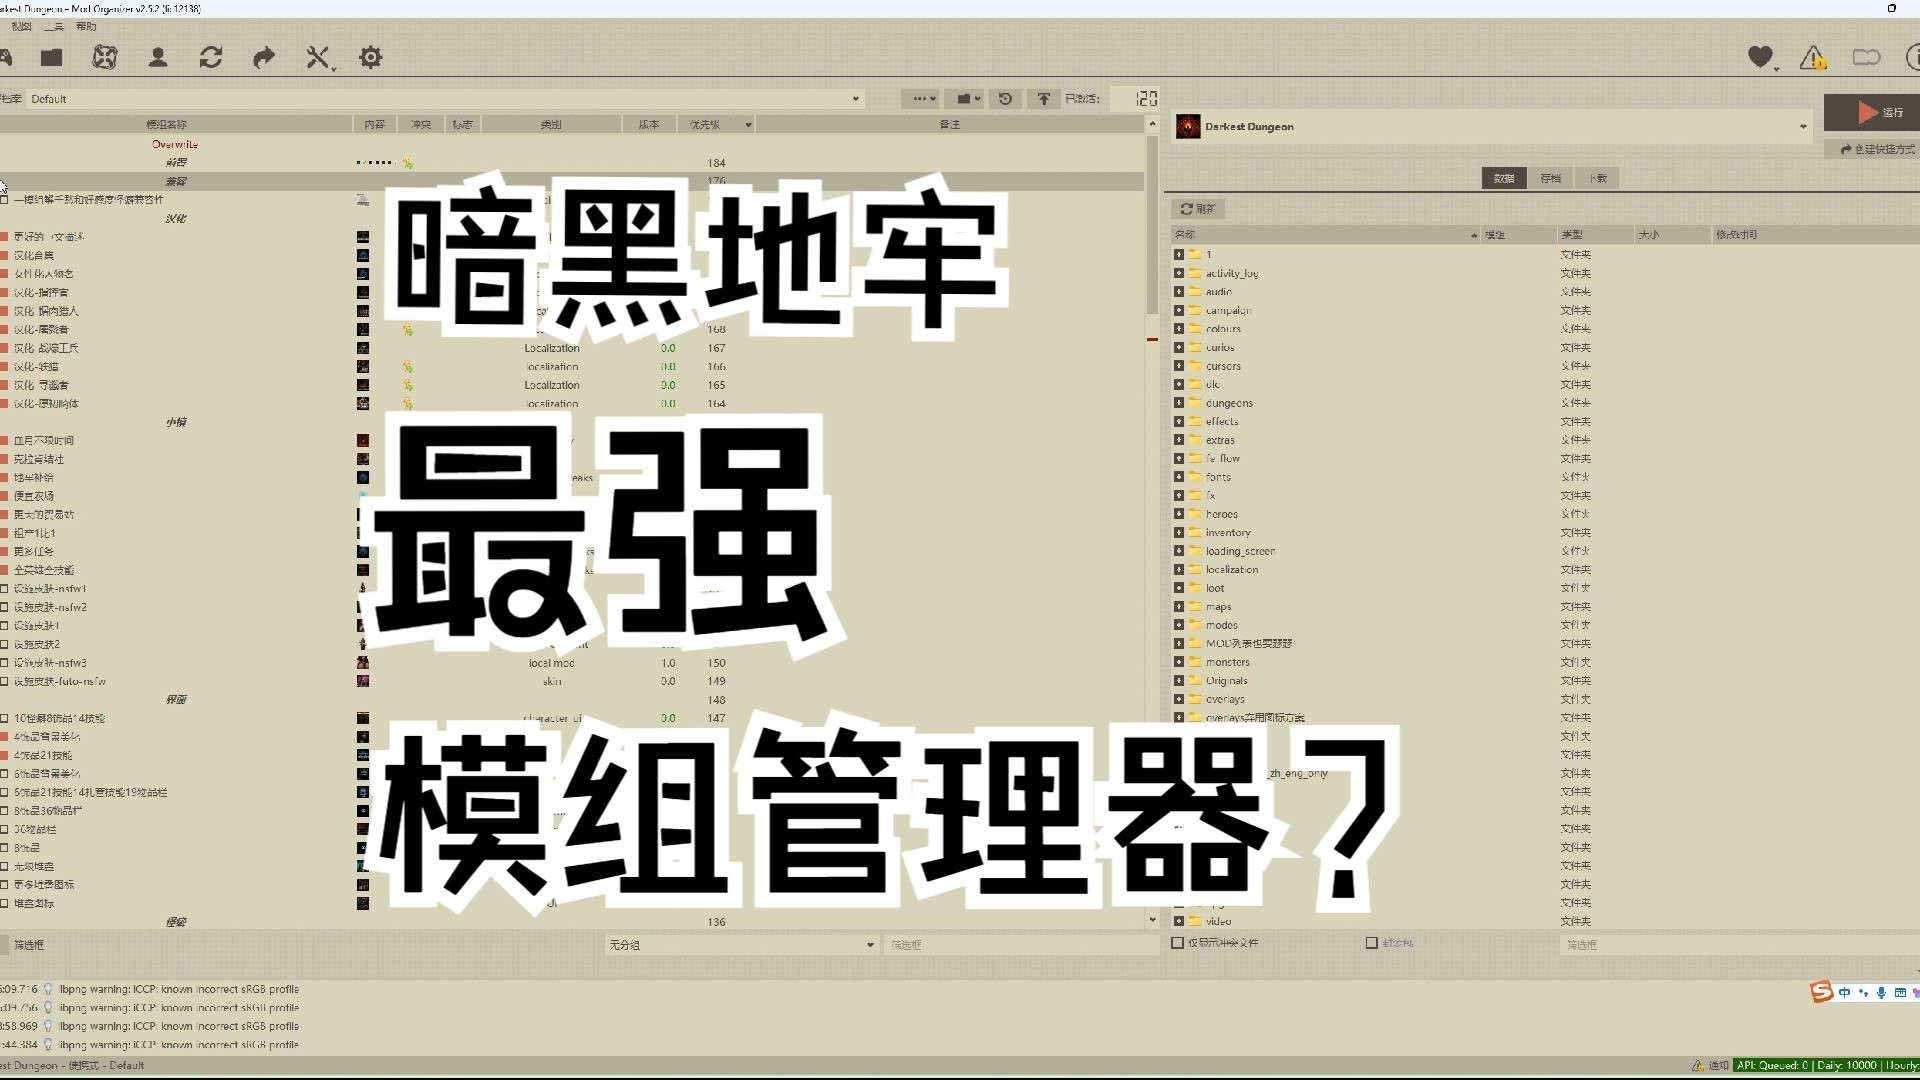Click the priority column header to sort
The width and height of the screenshot is (1920, 1080).
tap(704, 124)
